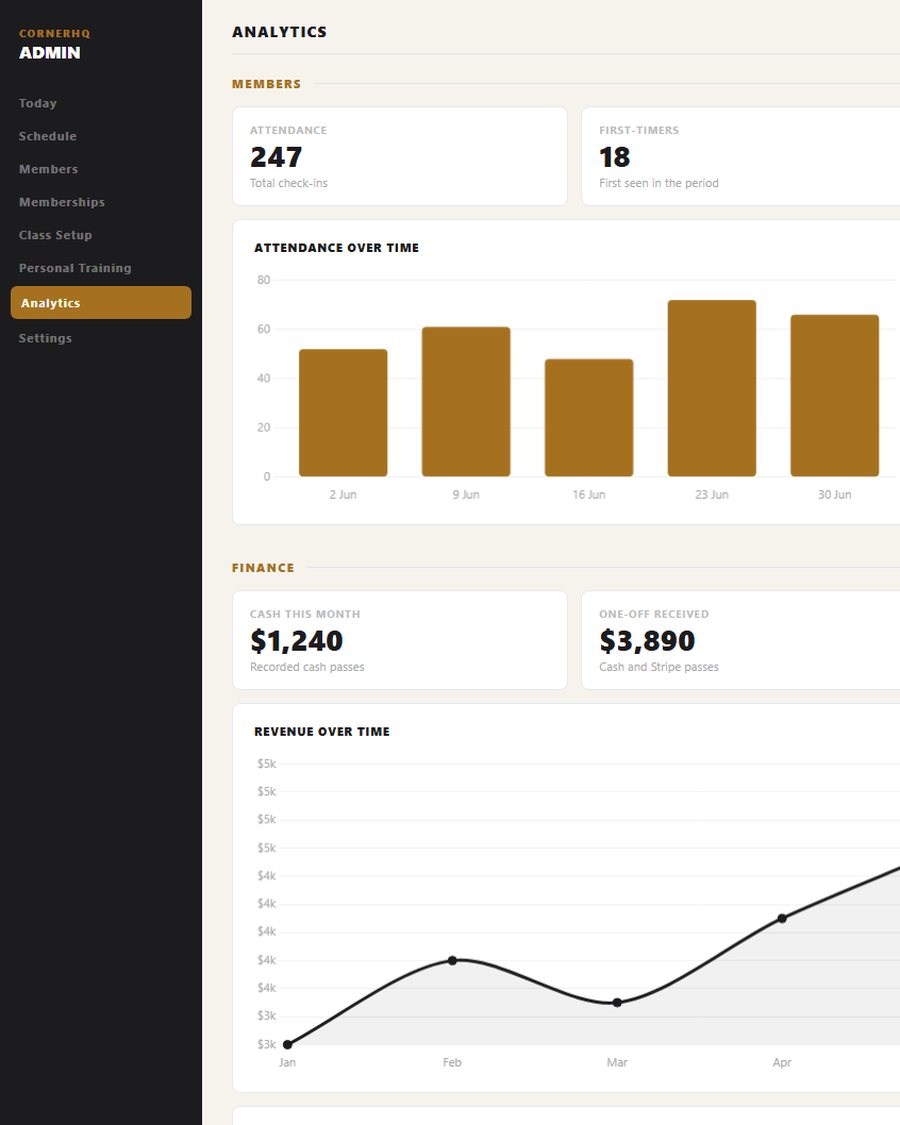
Task: Click the First-Timers 18 stat card
Action: point(740,156)
